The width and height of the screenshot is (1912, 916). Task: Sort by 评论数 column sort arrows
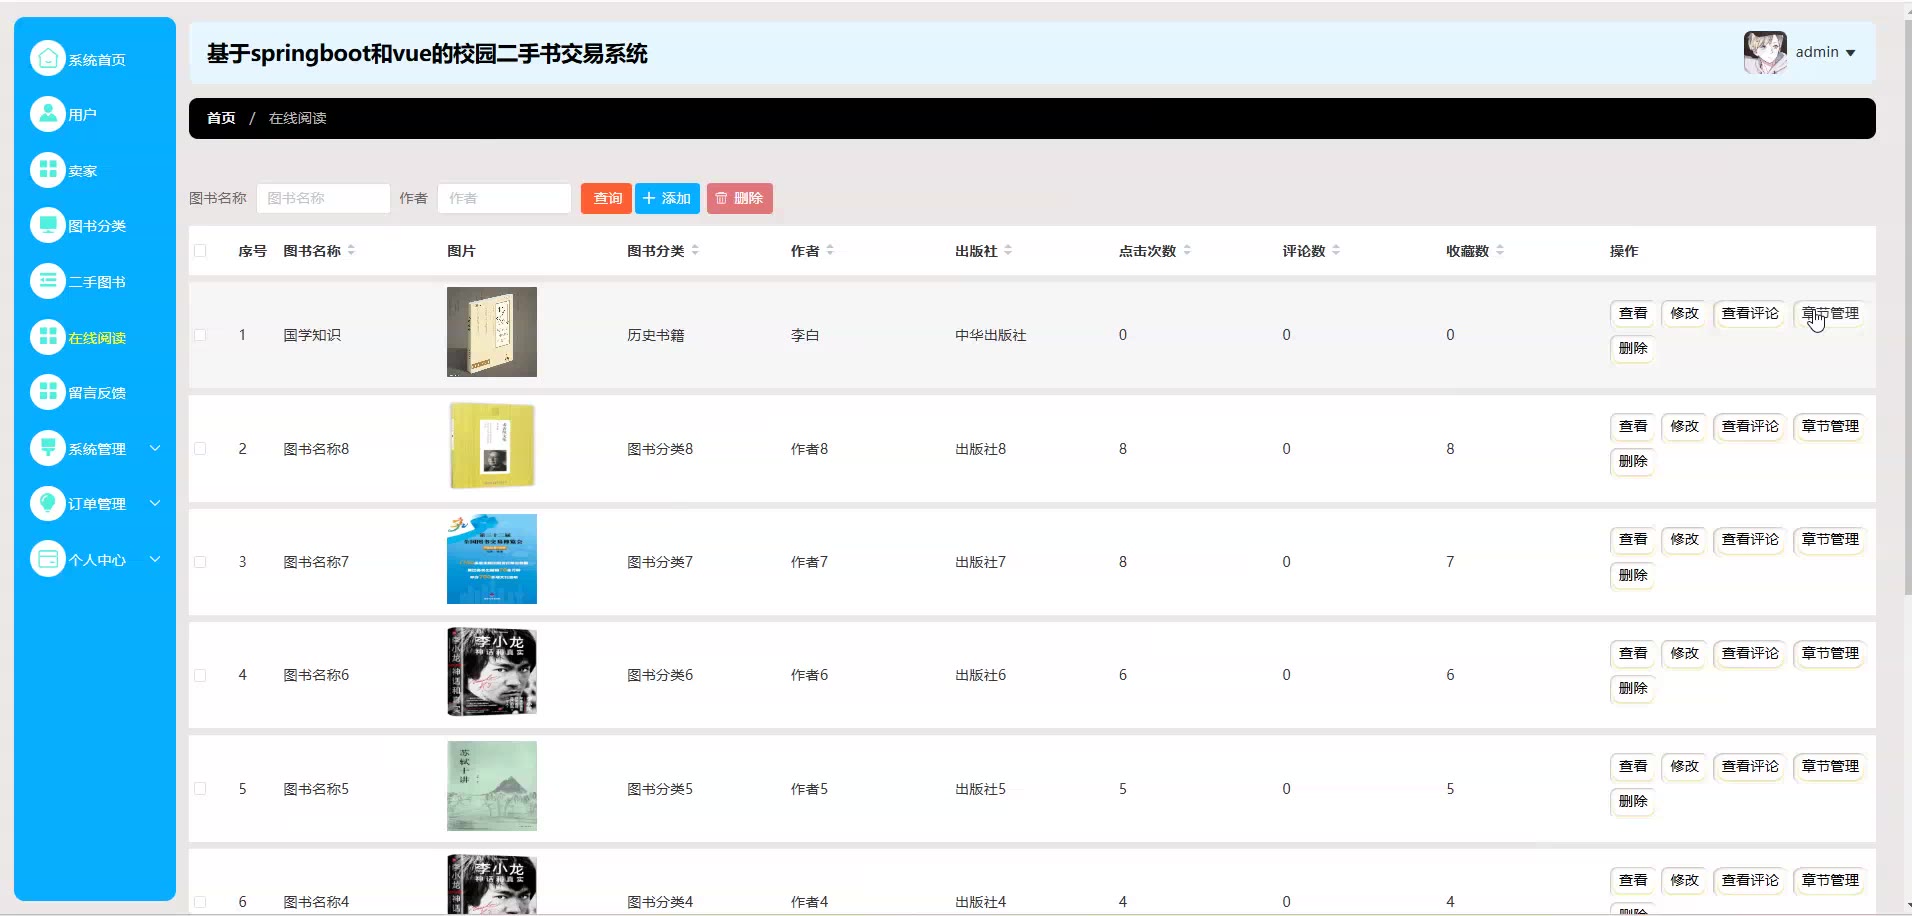tap(1336, 250)
